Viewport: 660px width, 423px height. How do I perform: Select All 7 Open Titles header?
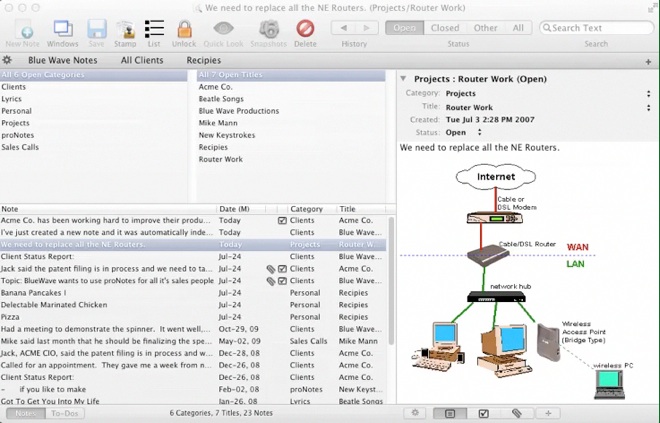291,75
